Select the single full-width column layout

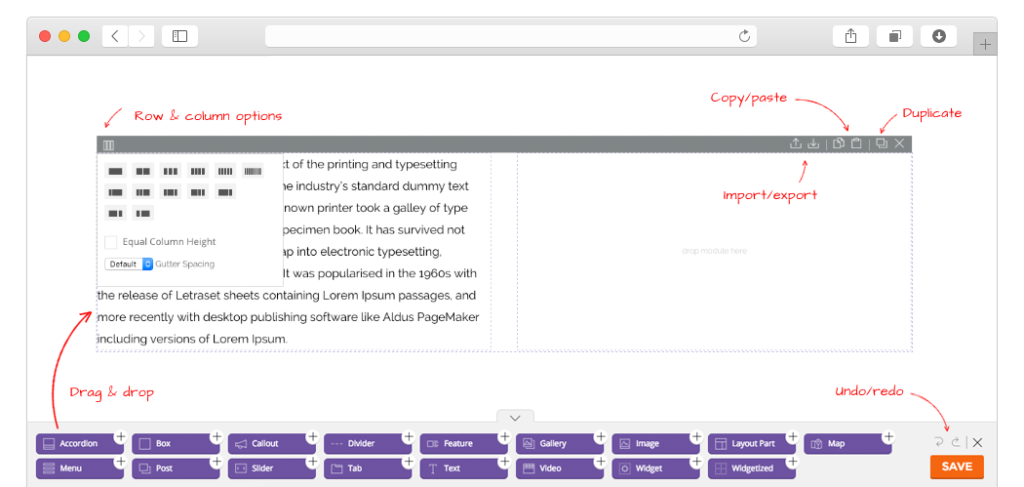[116, 171]
